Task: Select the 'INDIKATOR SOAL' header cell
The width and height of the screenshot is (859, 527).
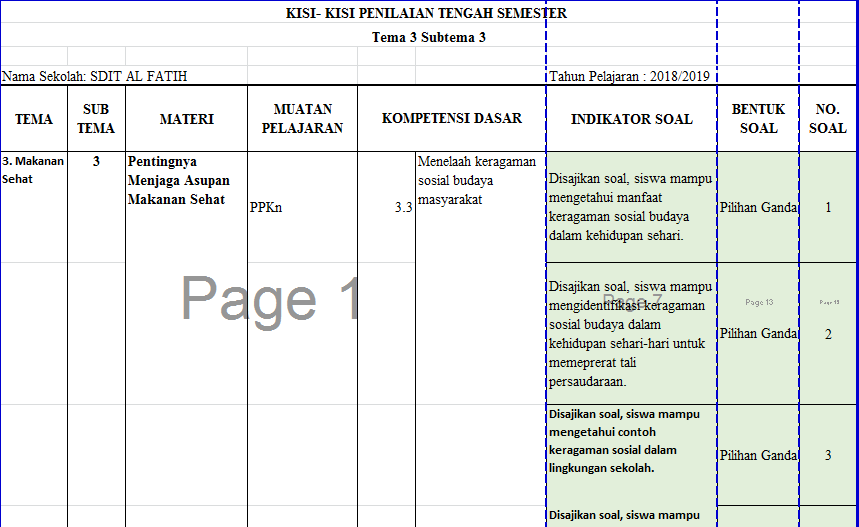Action: (632, 119)
